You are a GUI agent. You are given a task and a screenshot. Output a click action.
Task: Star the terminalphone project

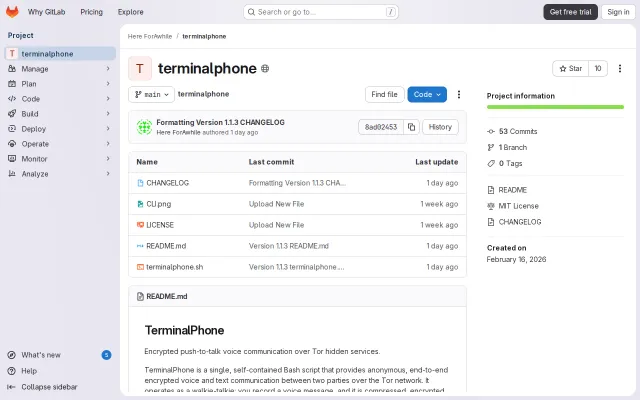[571, 69]
